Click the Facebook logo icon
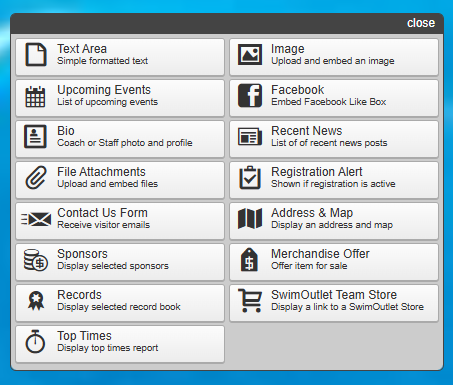Screen dimensions: 453x385 [250, 95]
